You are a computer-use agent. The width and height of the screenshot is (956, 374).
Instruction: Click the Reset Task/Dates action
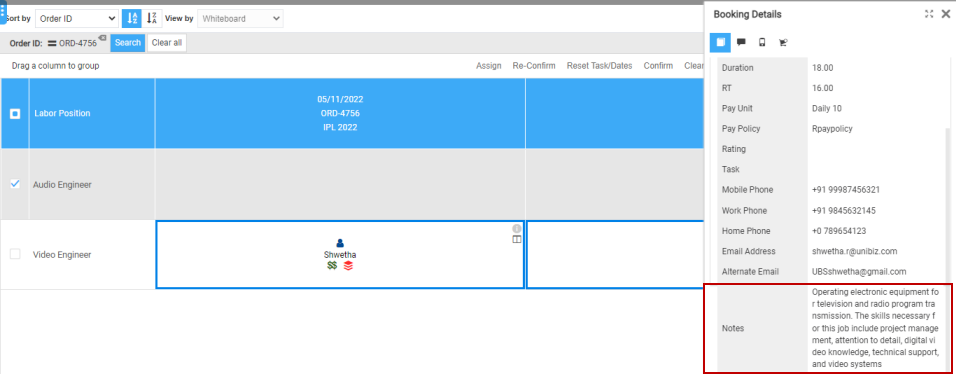pos(599,66)
